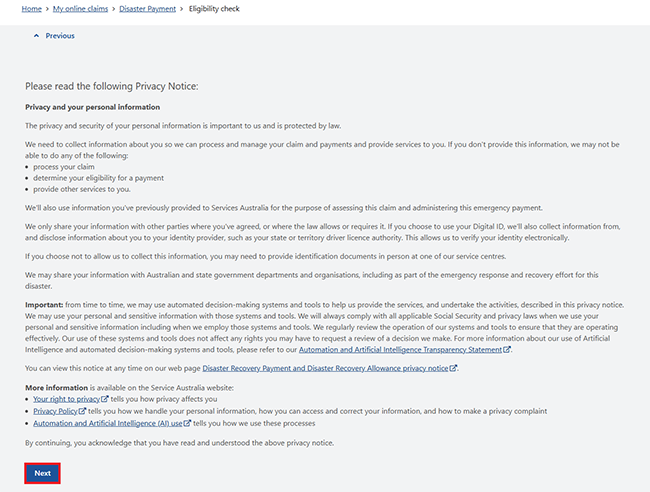Click breadcrumb separator arrow after My online claims

tap(114, 9)
